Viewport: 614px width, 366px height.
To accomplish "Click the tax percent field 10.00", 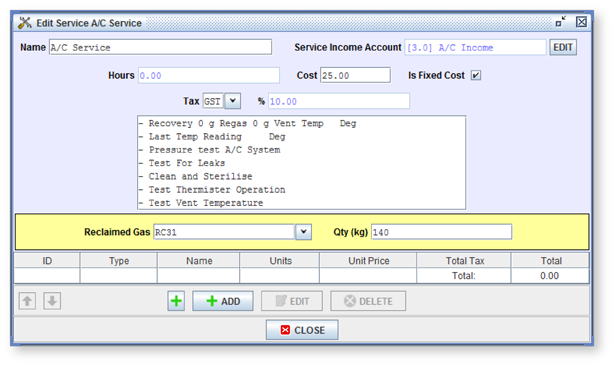I will tap(339, 101).
